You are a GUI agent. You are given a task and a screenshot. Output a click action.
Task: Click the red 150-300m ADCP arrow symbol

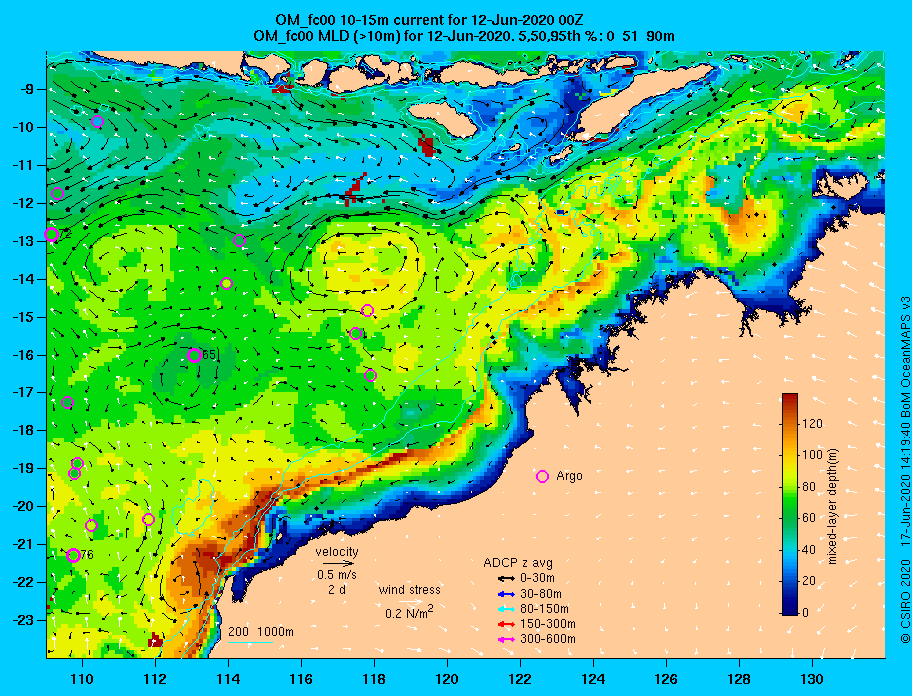[x=506, y=624]
